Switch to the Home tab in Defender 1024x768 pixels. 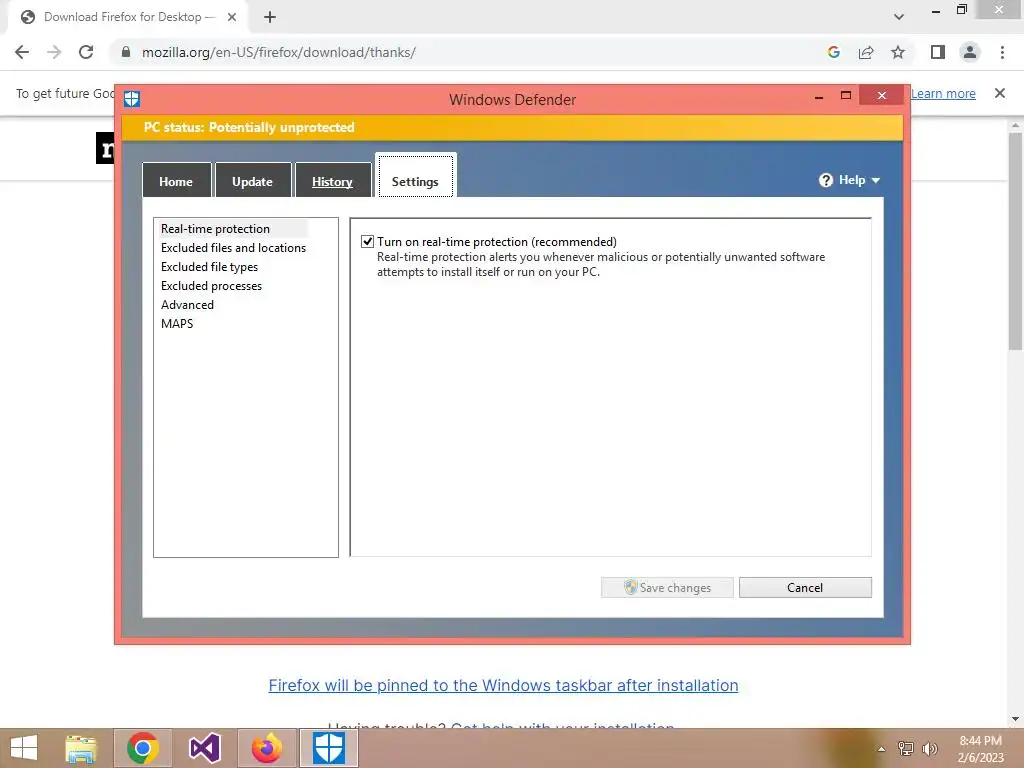point(176,182)
